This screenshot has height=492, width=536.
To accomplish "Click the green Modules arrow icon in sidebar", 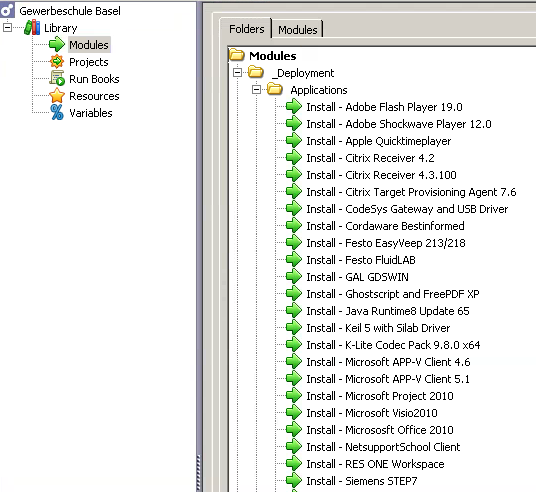I will pos(57,44).
